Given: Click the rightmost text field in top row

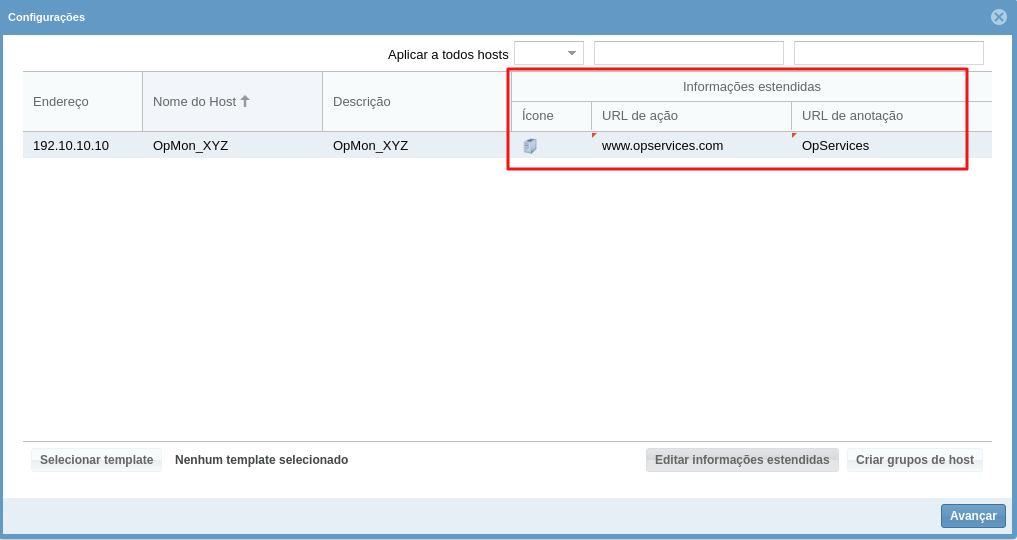Looking at the screenshot, I should click(x=888, y=53).
